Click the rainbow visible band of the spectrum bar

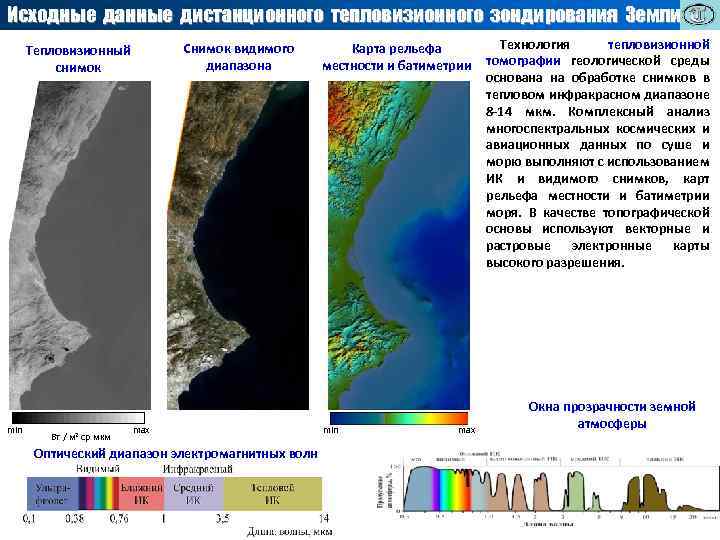99,493
